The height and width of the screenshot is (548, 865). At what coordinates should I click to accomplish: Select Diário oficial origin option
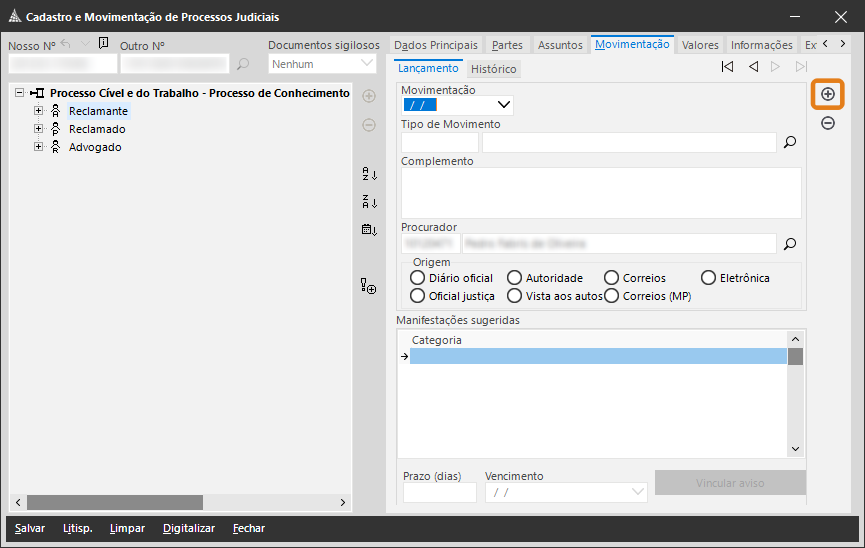point(418,278)
